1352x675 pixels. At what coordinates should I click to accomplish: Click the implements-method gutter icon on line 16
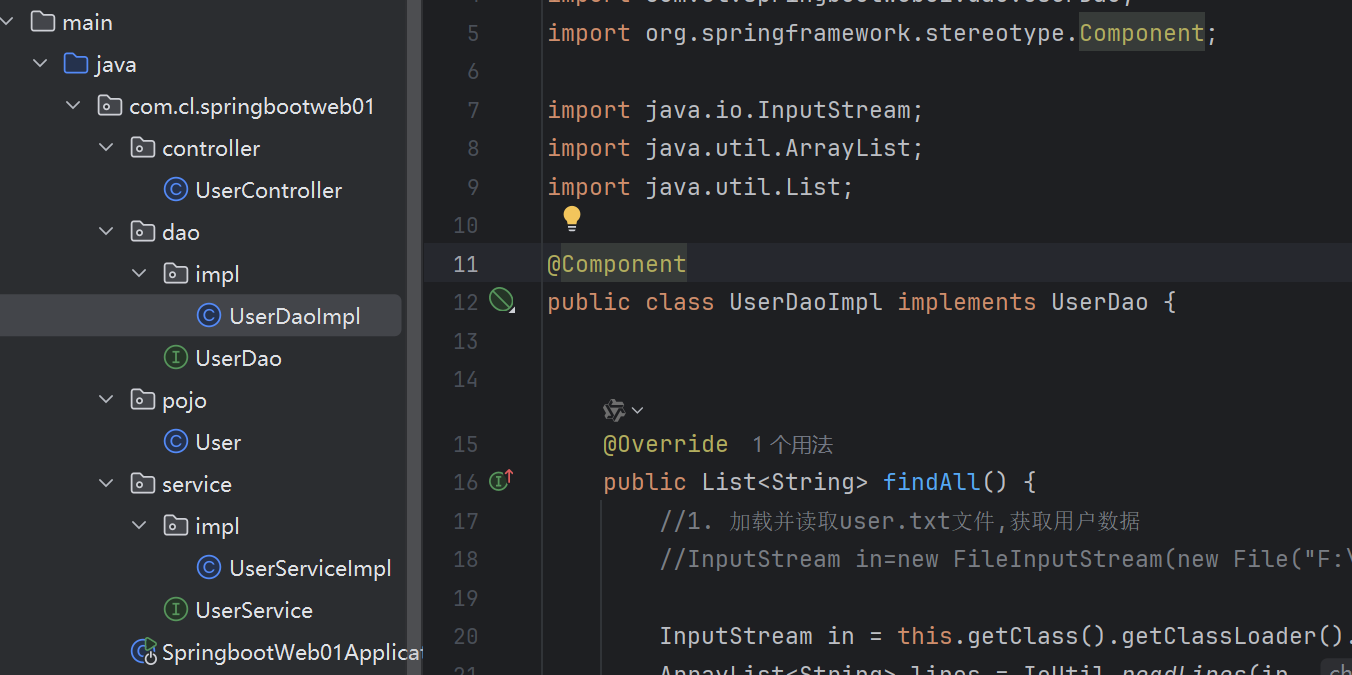tap(500, 481)
